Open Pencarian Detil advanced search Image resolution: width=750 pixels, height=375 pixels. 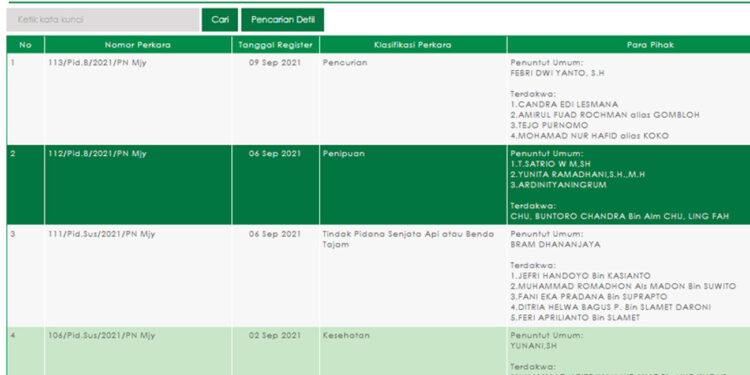283,20
